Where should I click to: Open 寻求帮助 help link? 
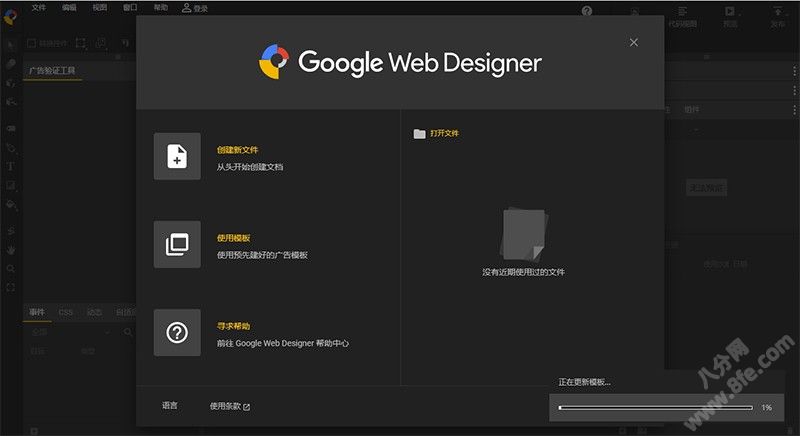234,326
